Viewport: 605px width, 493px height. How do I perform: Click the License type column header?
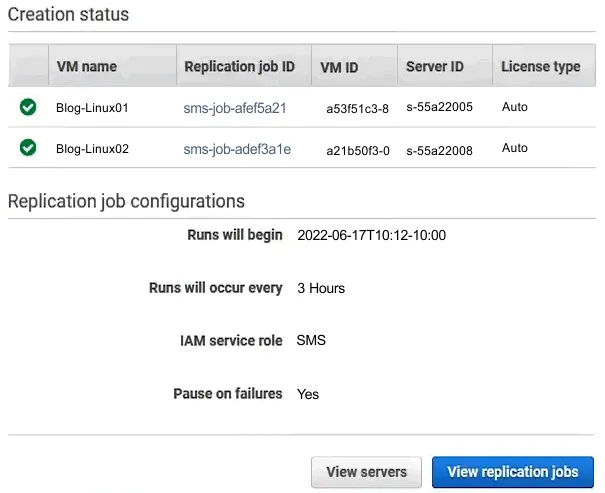point(540,67)
